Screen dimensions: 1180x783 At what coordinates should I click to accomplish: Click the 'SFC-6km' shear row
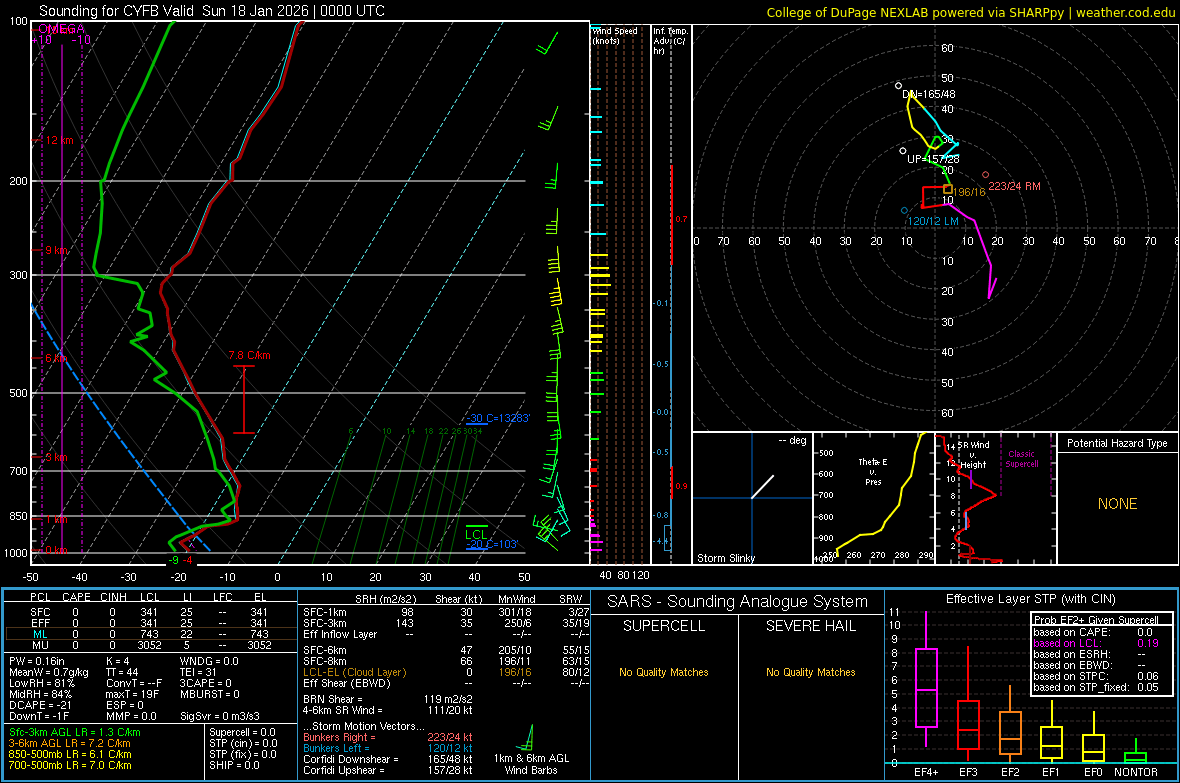coord(446,650)
